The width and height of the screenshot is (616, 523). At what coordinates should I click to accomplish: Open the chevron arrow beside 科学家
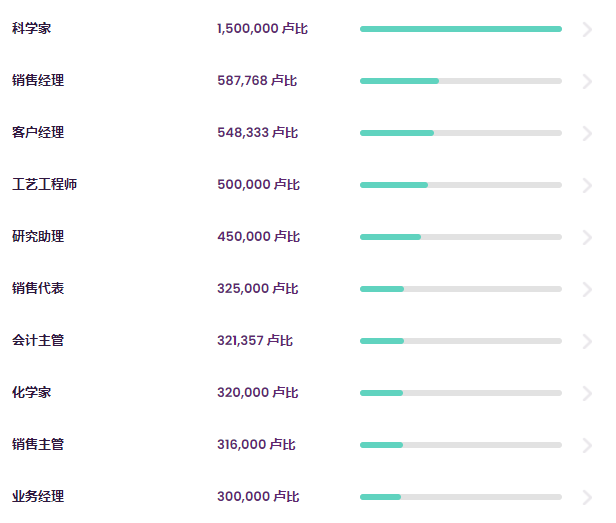[x=587, y=29]
